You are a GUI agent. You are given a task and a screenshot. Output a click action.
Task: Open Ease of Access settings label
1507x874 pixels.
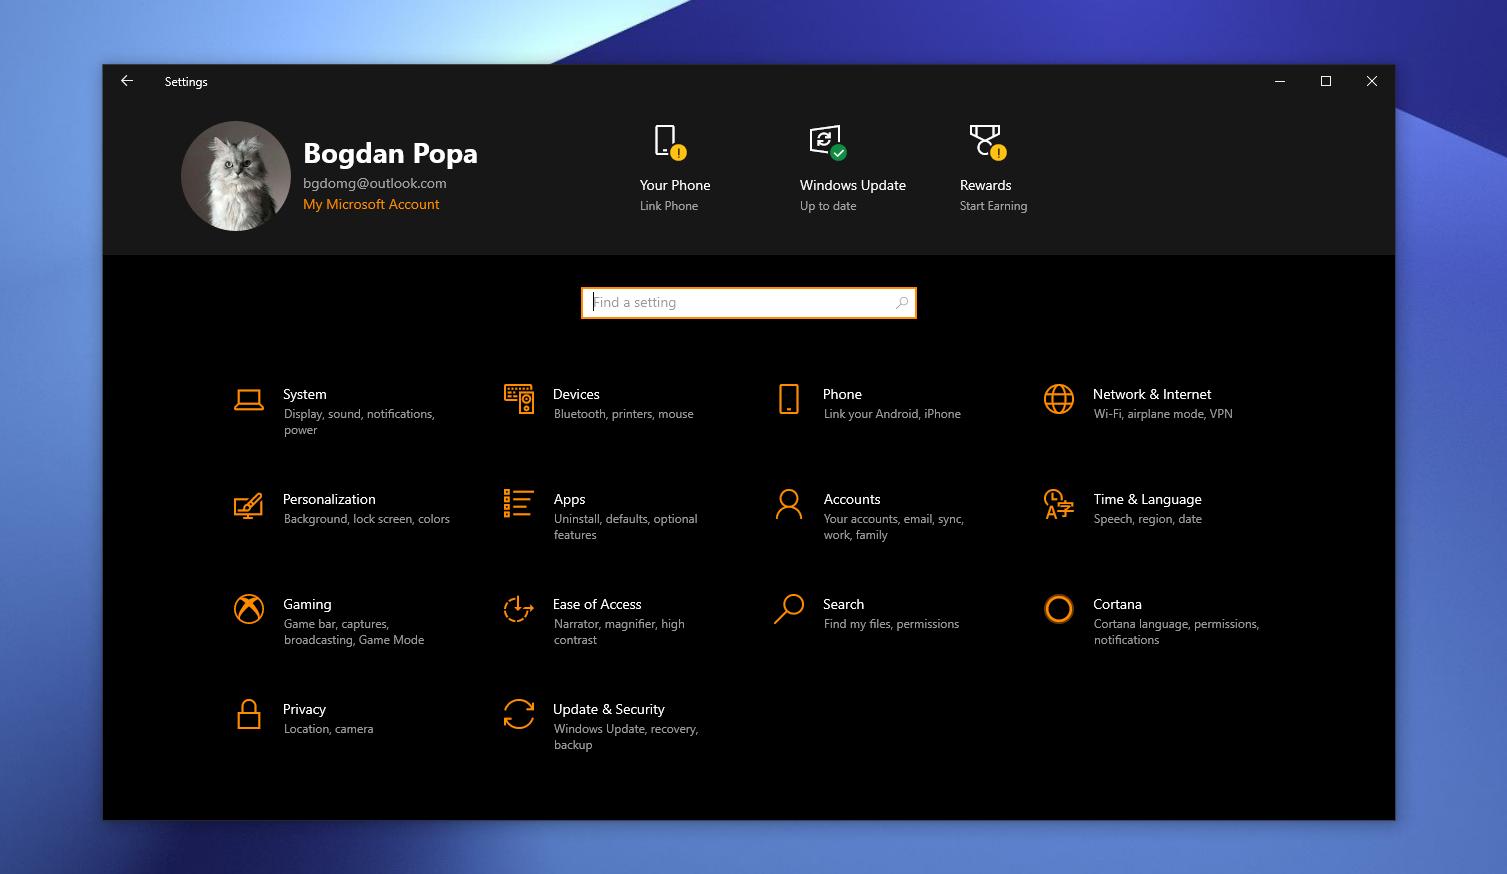597,604
